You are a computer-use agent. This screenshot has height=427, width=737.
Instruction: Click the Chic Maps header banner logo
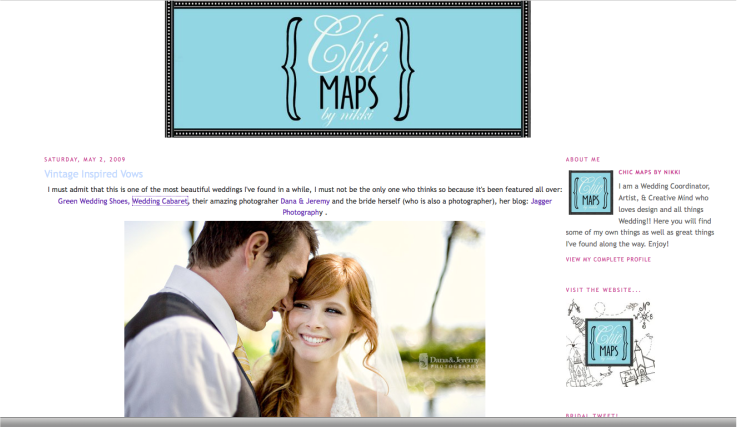[348, 68]
